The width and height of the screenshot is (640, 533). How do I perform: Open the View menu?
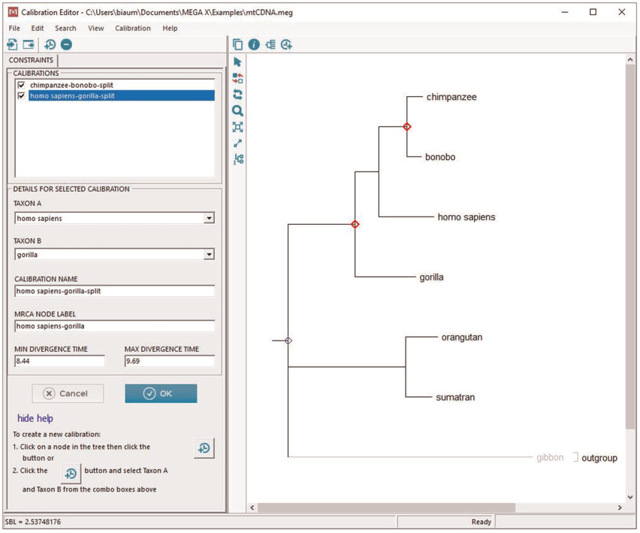click(x=96, y=28)
